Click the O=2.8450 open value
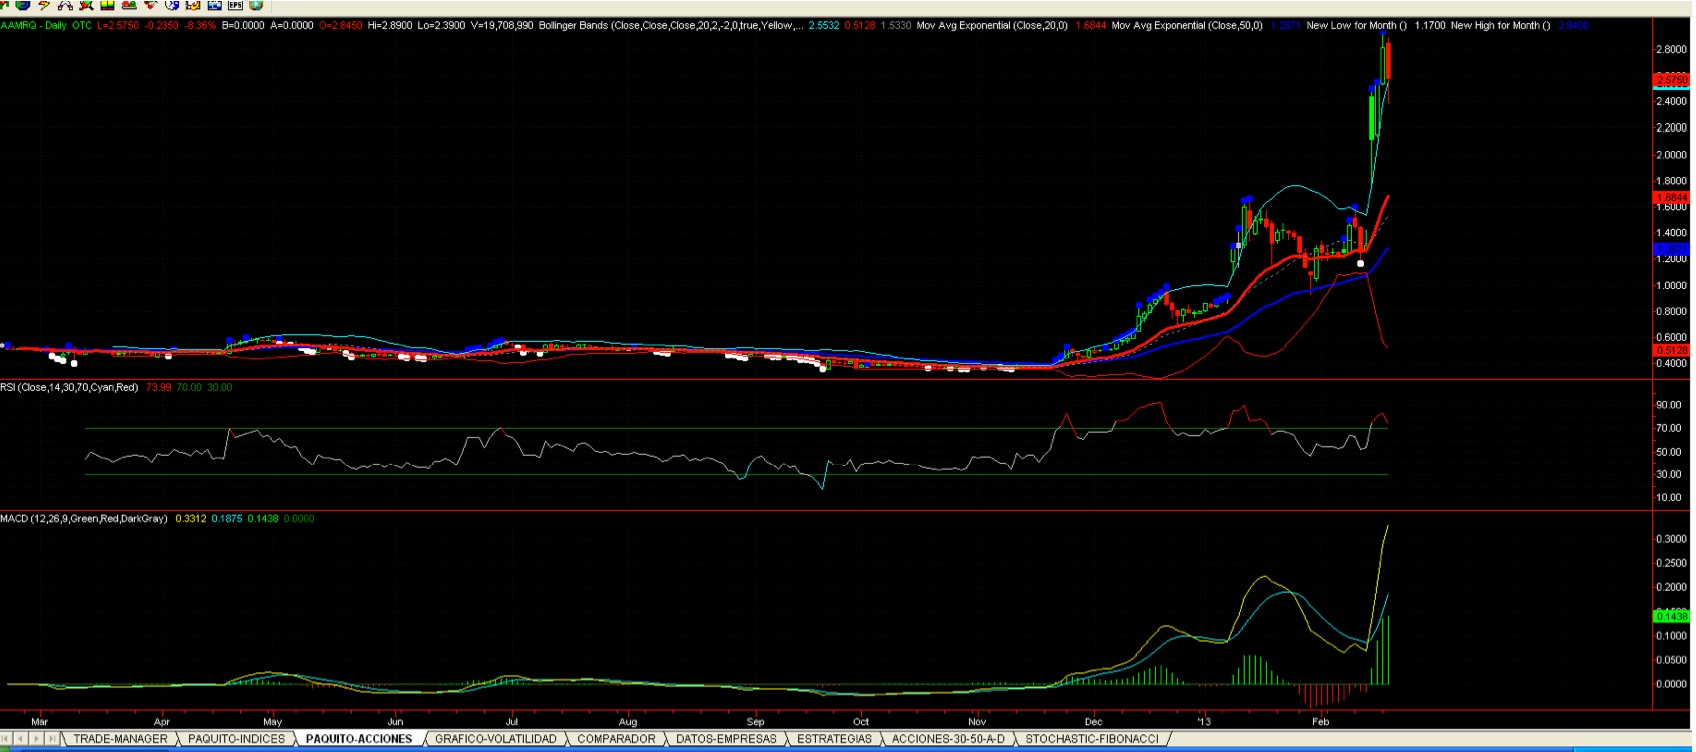The height and width of the screenshot is (752, 1696). click(341, 25)
